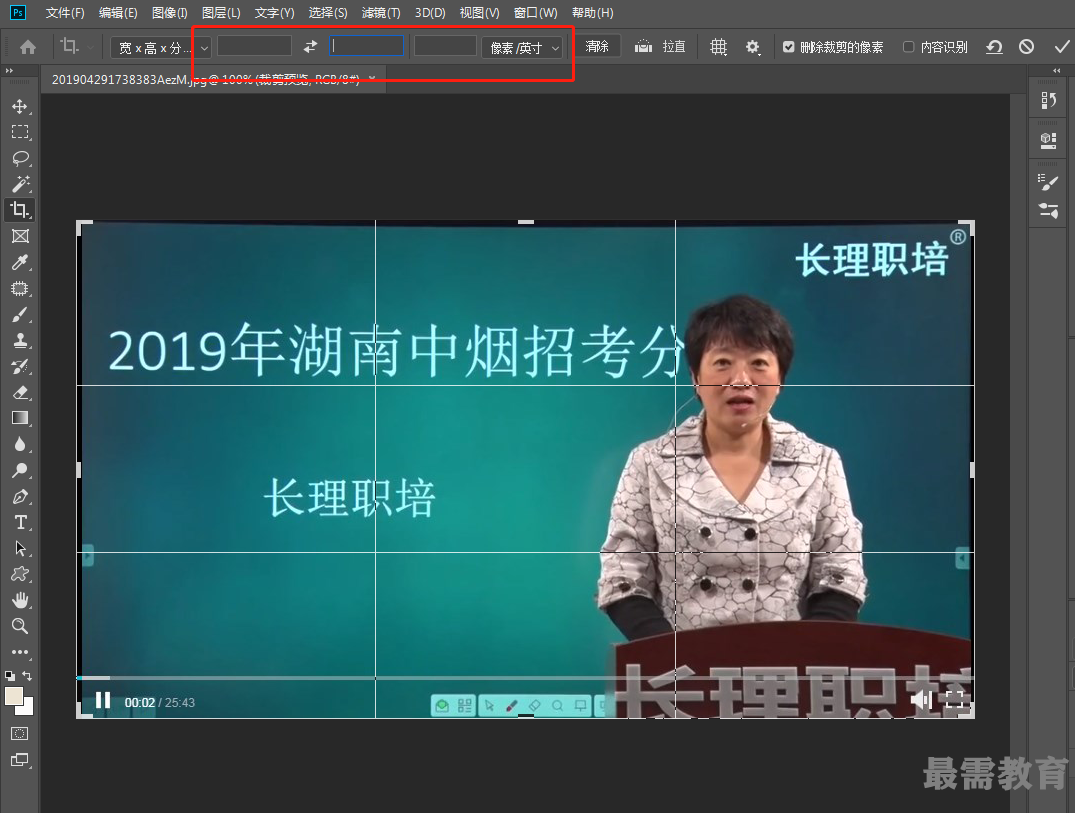
Task: Open the pixels per inch unit dropdown
Action: [522, 47]
